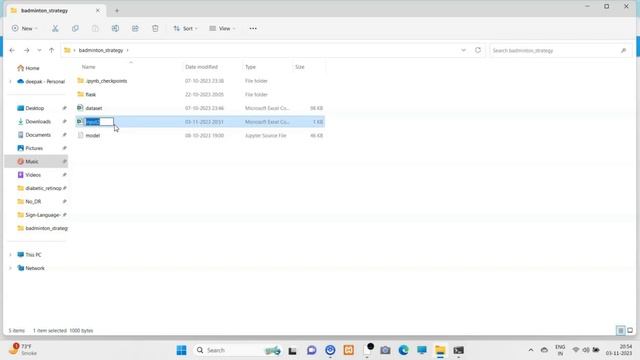
Task: Open the Wi-Fi network tray icon
Action: click(x=576, y=350)
